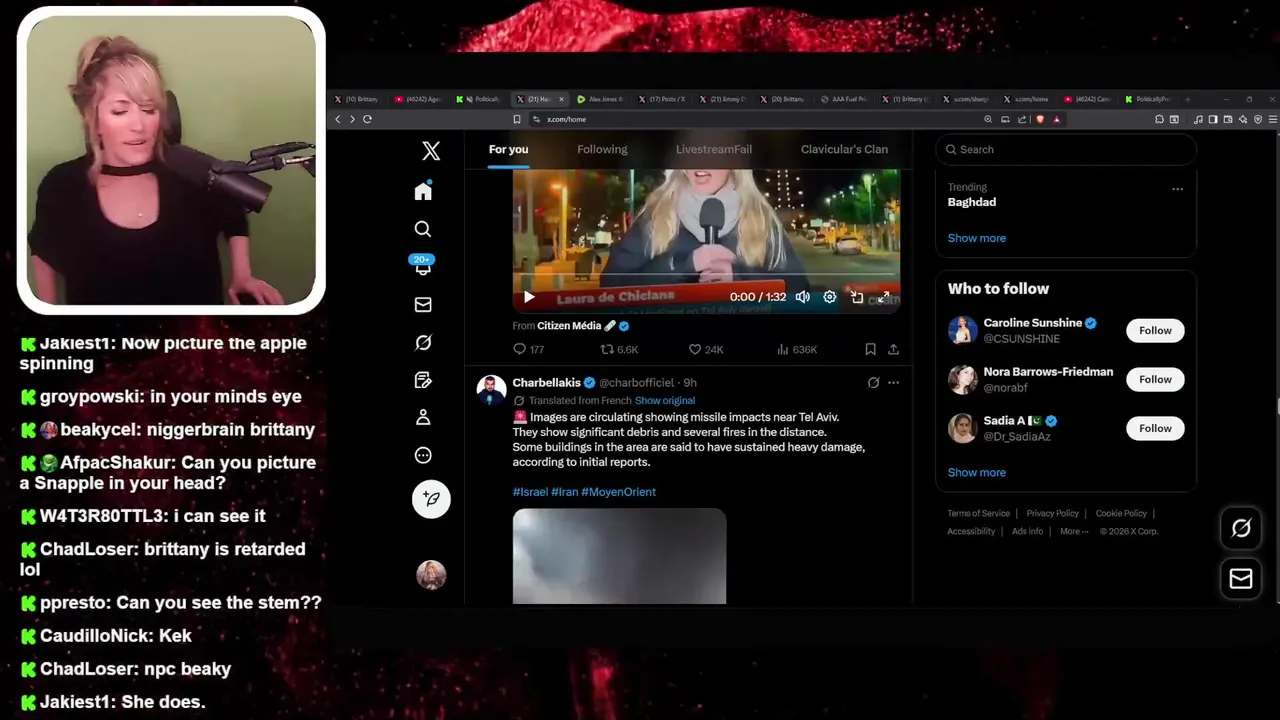Reply to post with 177 comments
The image size is (1280, 720).
pos(528,349)
